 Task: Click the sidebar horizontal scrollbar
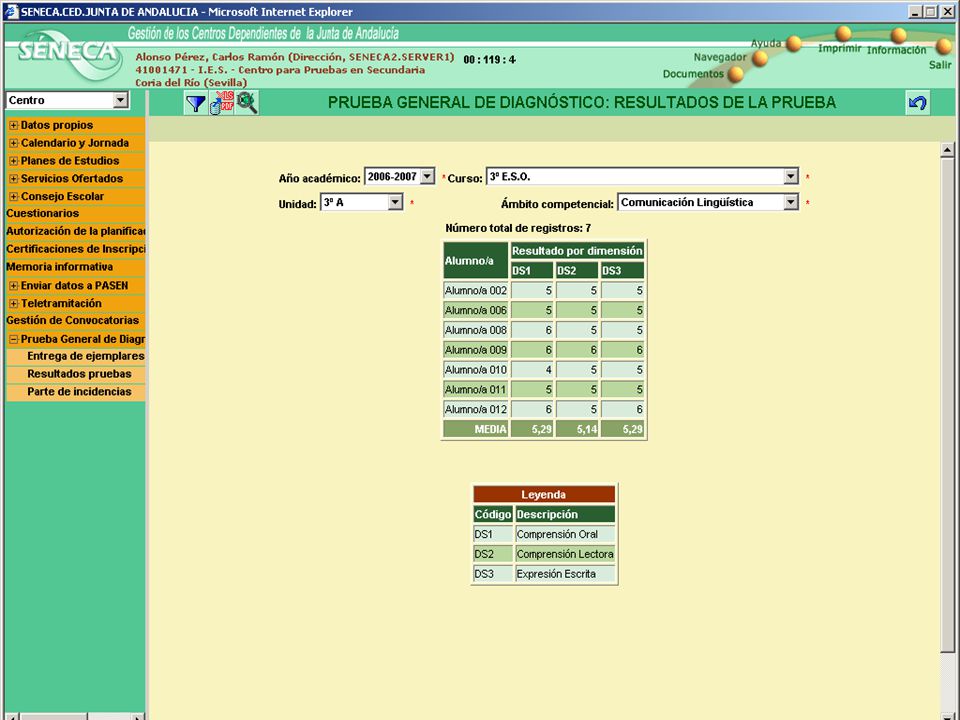(55, 716)
